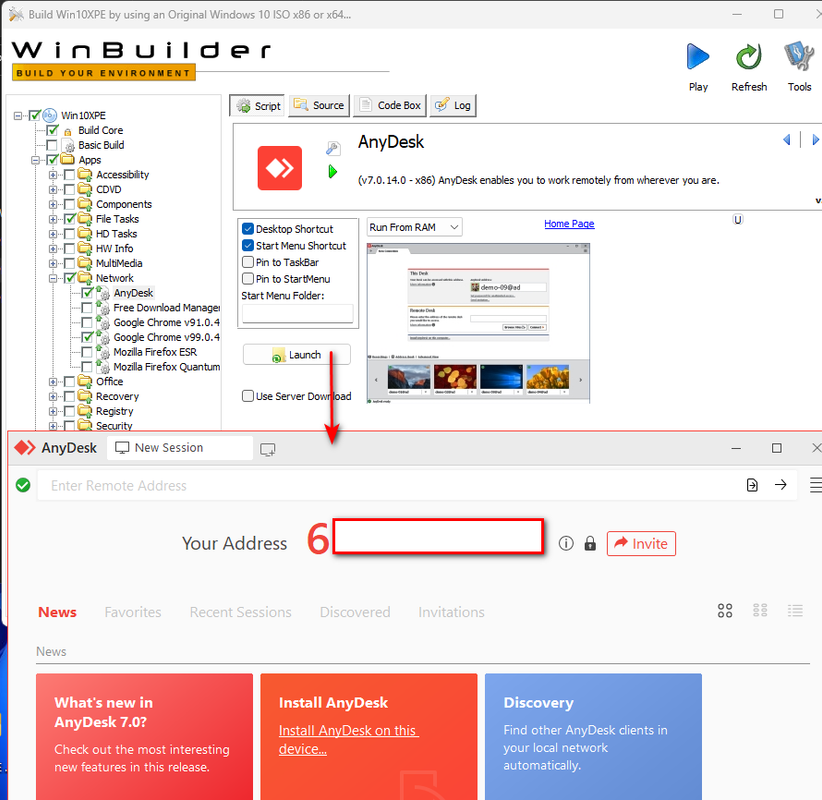
Task: Open the Tools icon in WinBuilder
Action: pyautogui.click(x=799, y=57)
